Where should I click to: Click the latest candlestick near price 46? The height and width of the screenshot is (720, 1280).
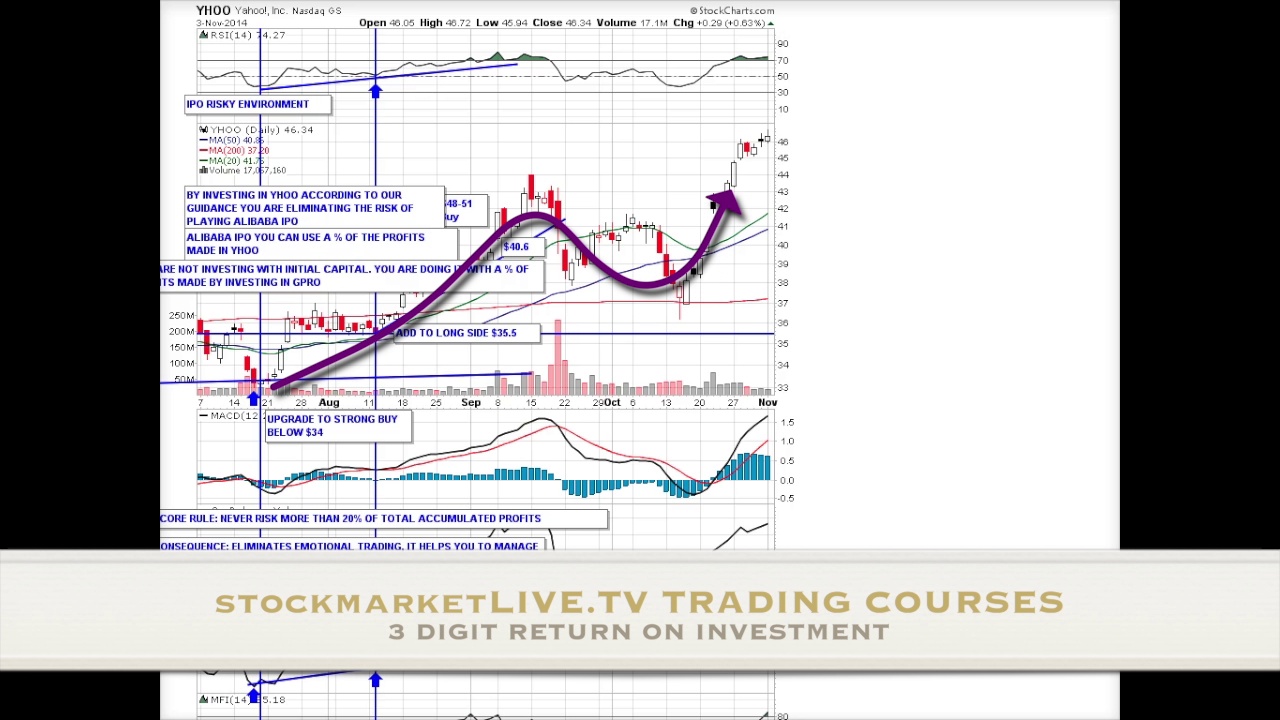click(767, 139)
